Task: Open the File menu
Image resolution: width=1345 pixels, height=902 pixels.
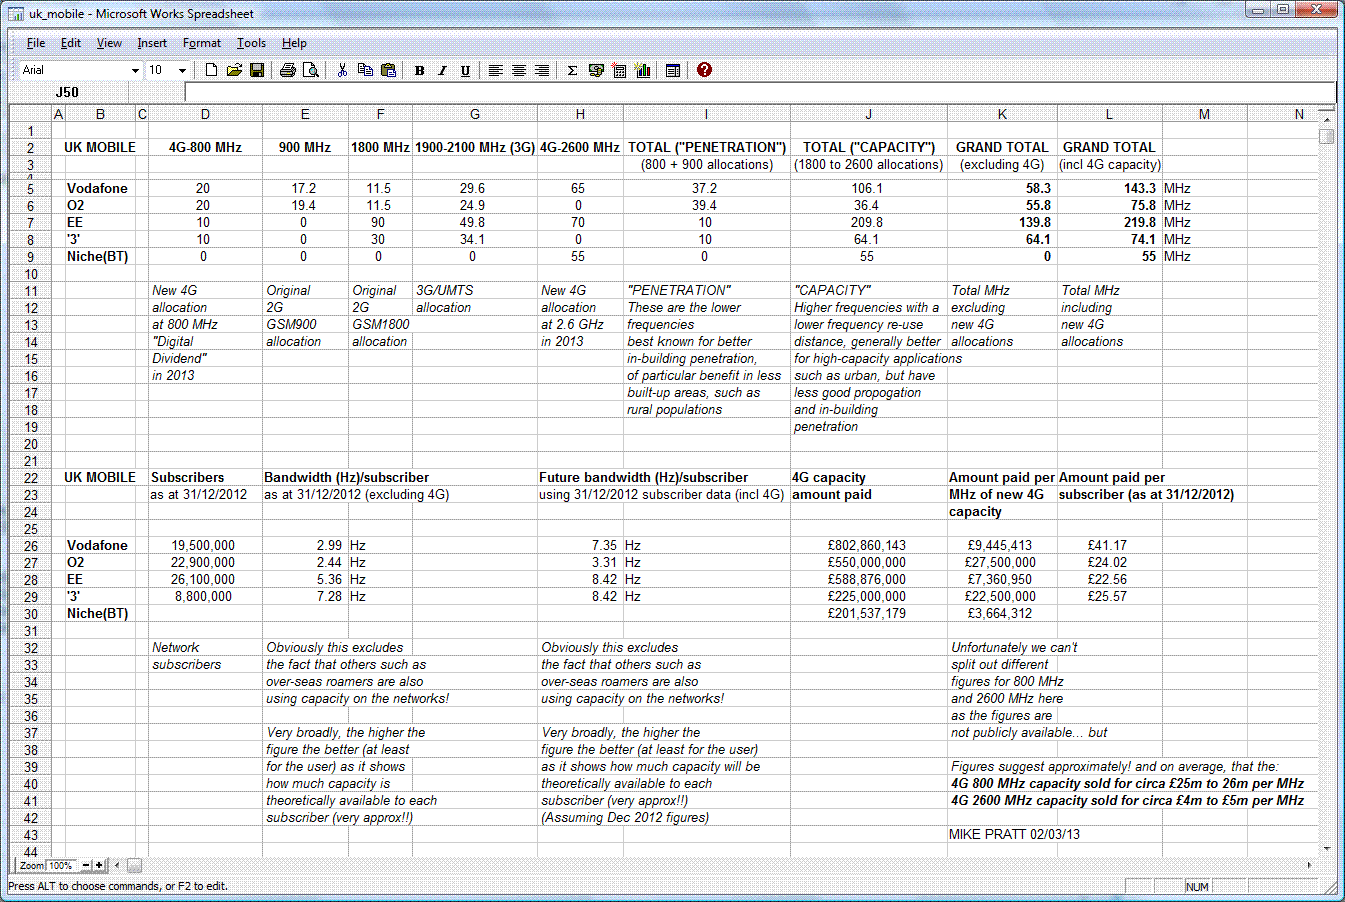Action: (x=36, y=43)
